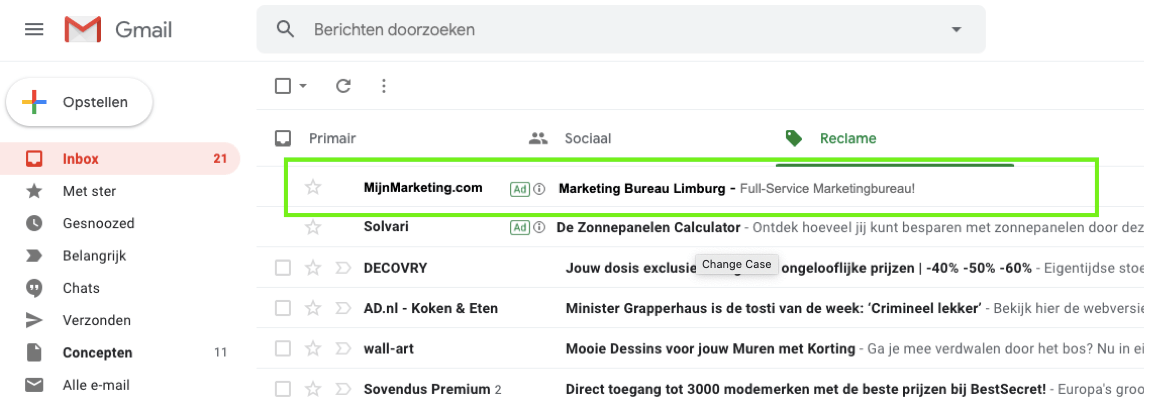Screen dimensions: 1169x404
Task: Click the search magnifier icon
Action: tap(285, 30)
